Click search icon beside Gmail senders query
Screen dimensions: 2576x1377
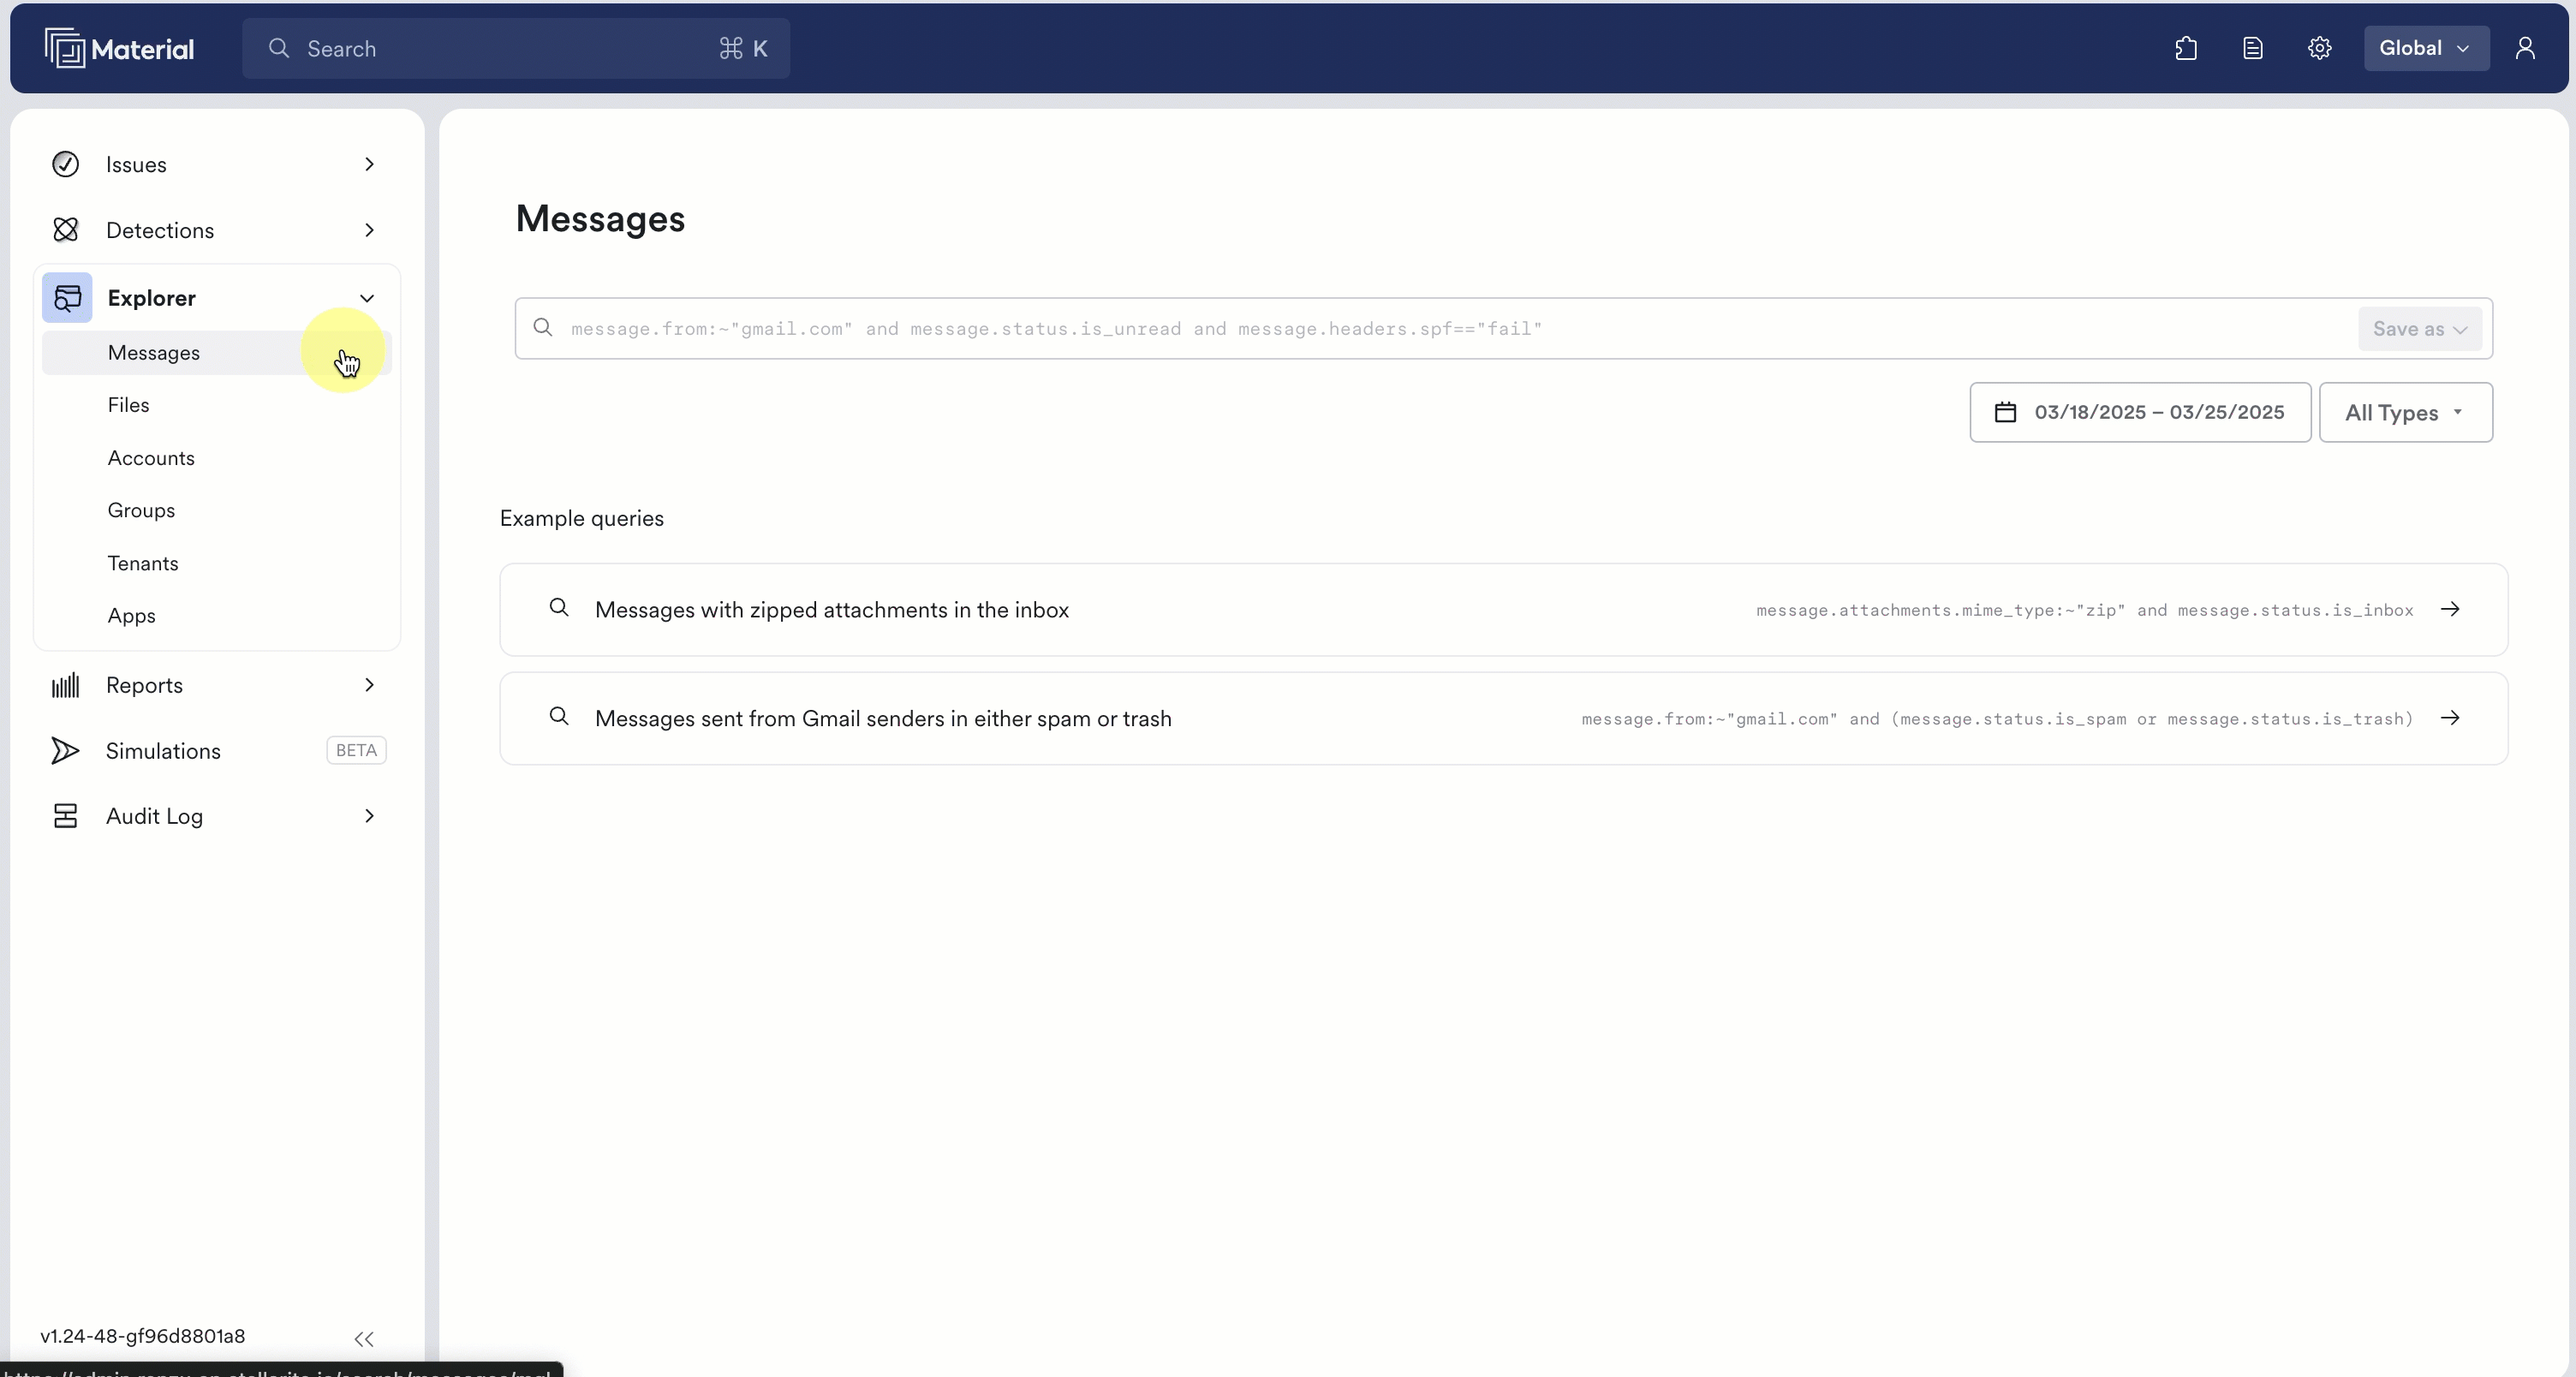559,716
